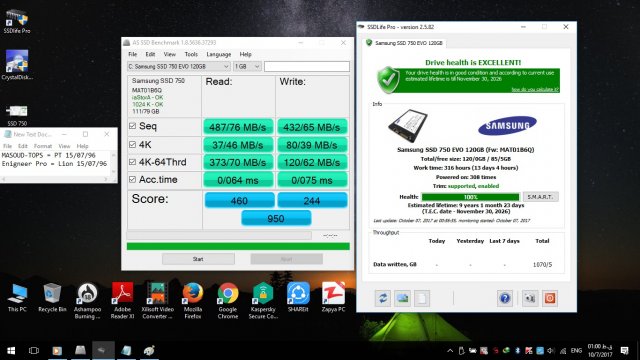This screenshot has height=360, width=640.
Task: Click the Notepad horizontal scrollbar
Action: tap(56, 179)
